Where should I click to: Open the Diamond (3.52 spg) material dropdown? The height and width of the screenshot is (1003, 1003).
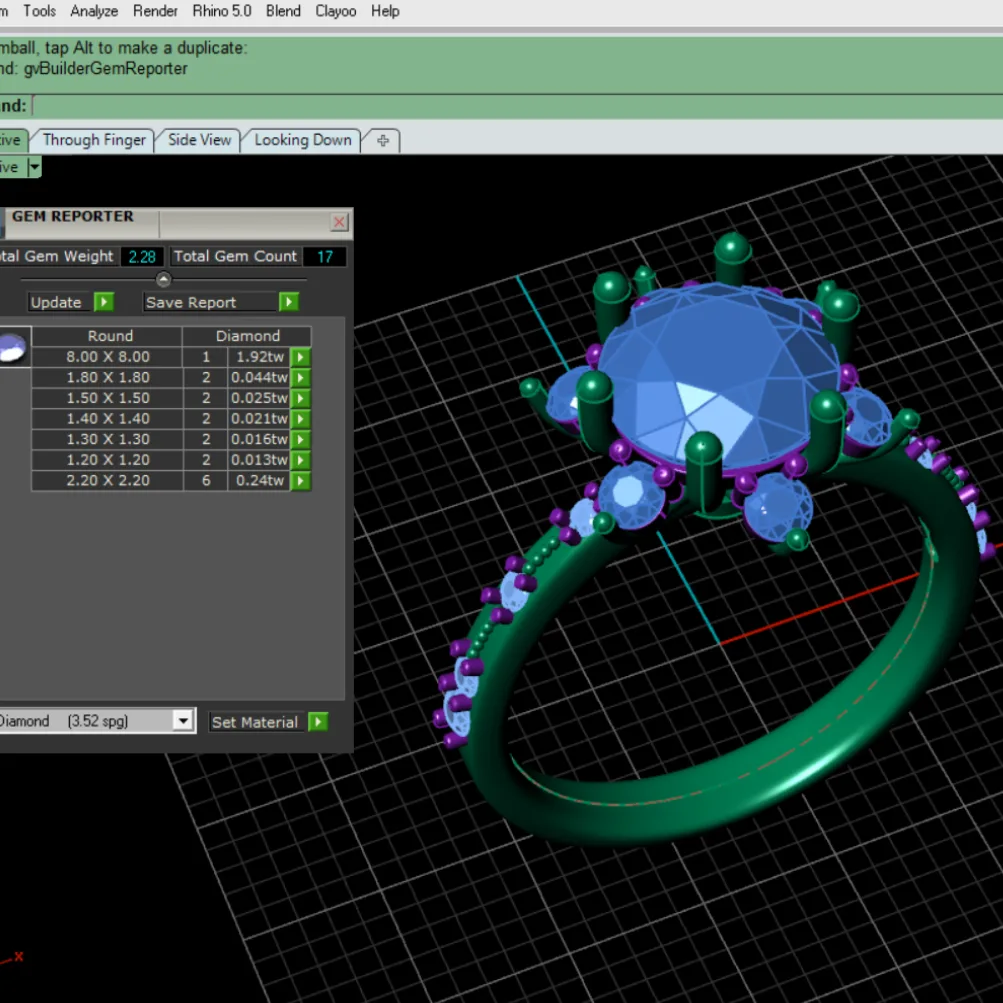pyautogui.click(x=183, y=721)
